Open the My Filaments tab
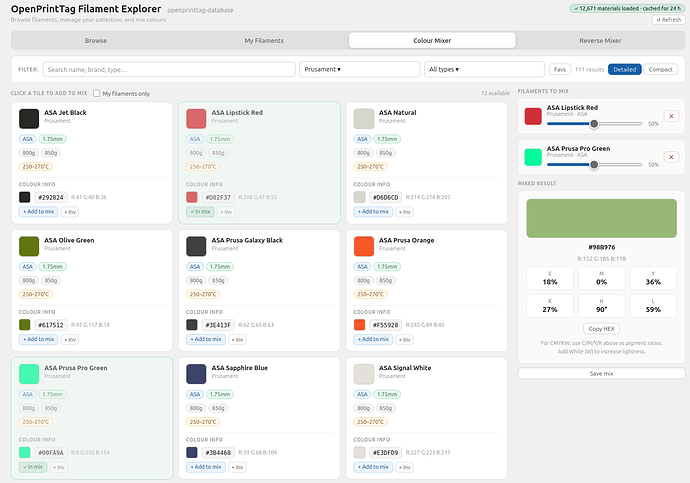690x483 pixels. click(264, 40)
